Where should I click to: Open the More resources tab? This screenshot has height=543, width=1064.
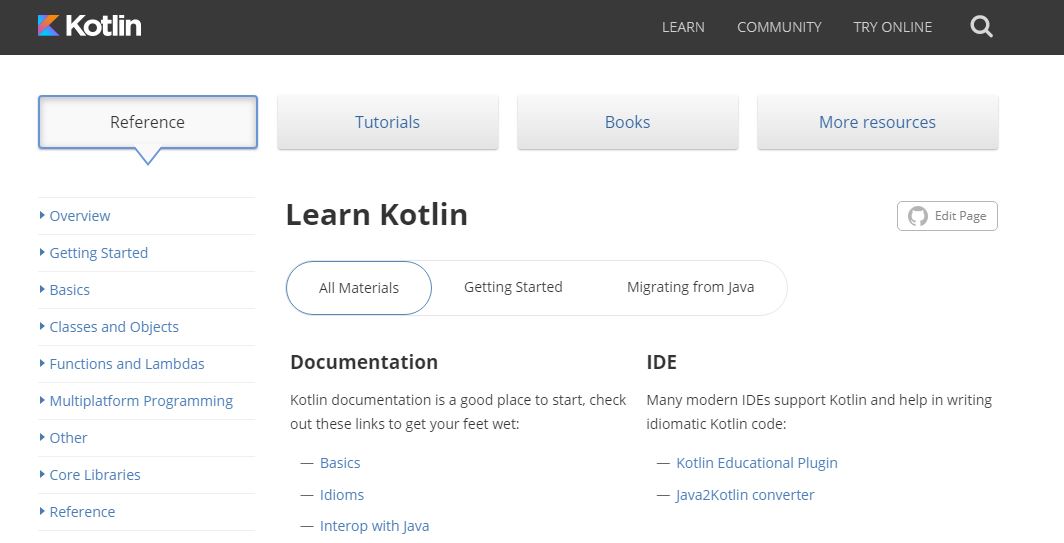pyautogui.click(x=877, y=122)
